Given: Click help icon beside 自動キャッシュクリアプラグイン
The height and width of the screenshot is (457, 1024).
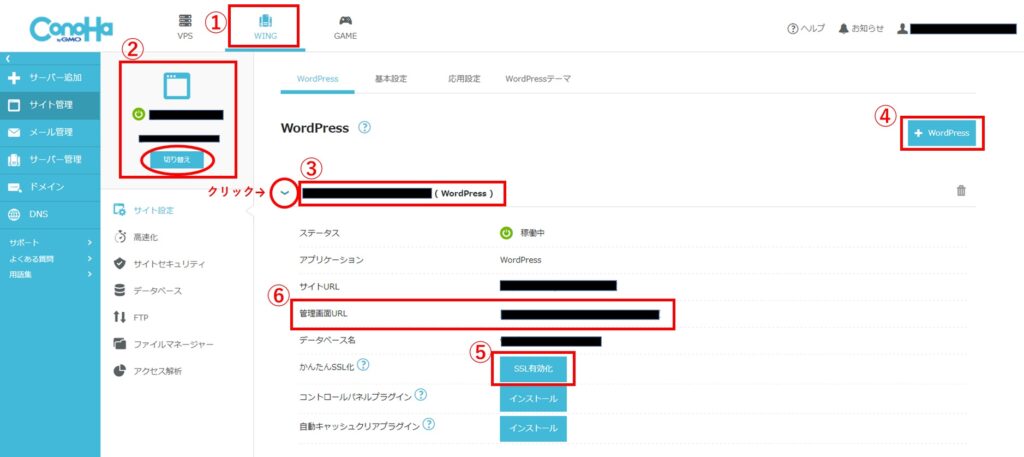Looking at the screenshot, I should 428,424.
